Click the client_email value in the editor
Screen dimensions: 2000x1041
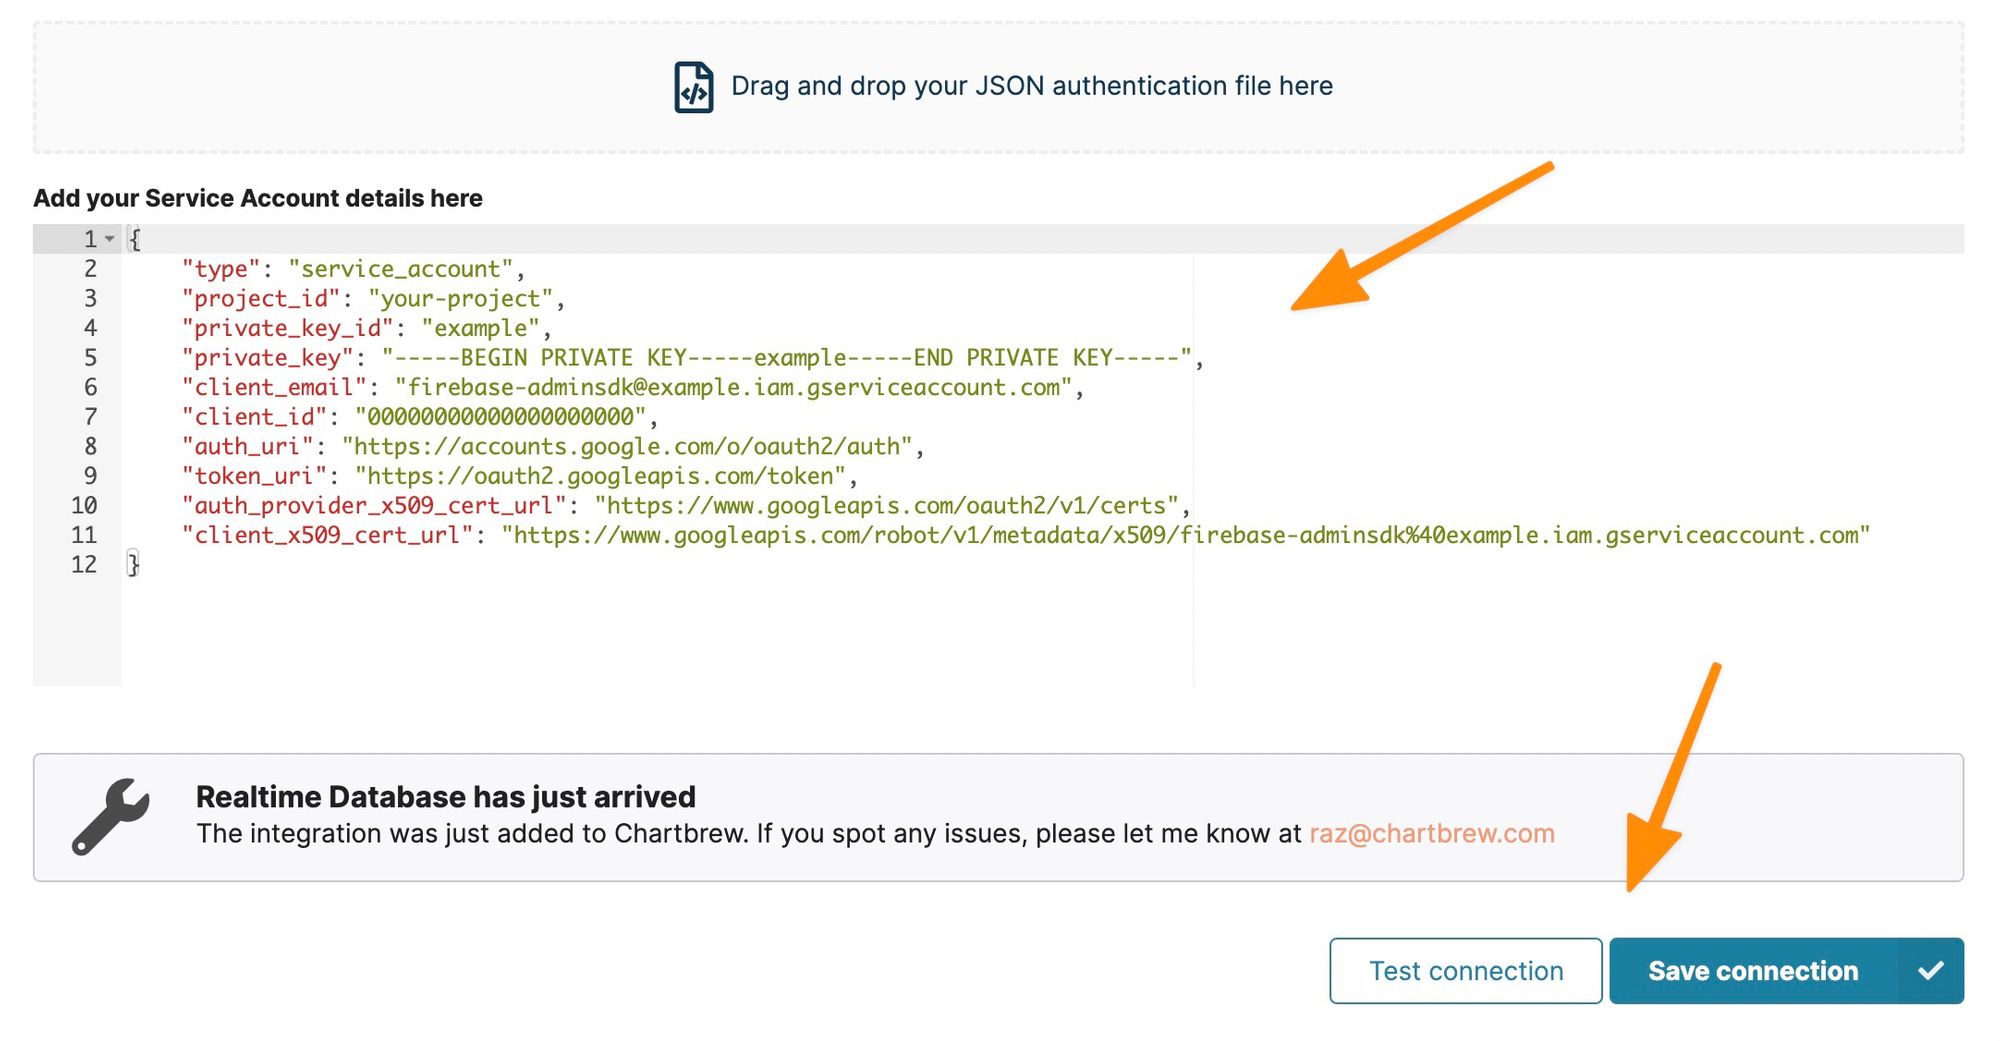(x=733, y=388)
